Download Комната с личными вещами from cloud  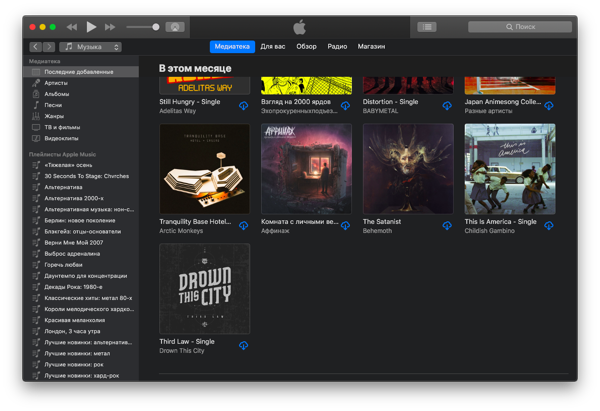(346, 226)
